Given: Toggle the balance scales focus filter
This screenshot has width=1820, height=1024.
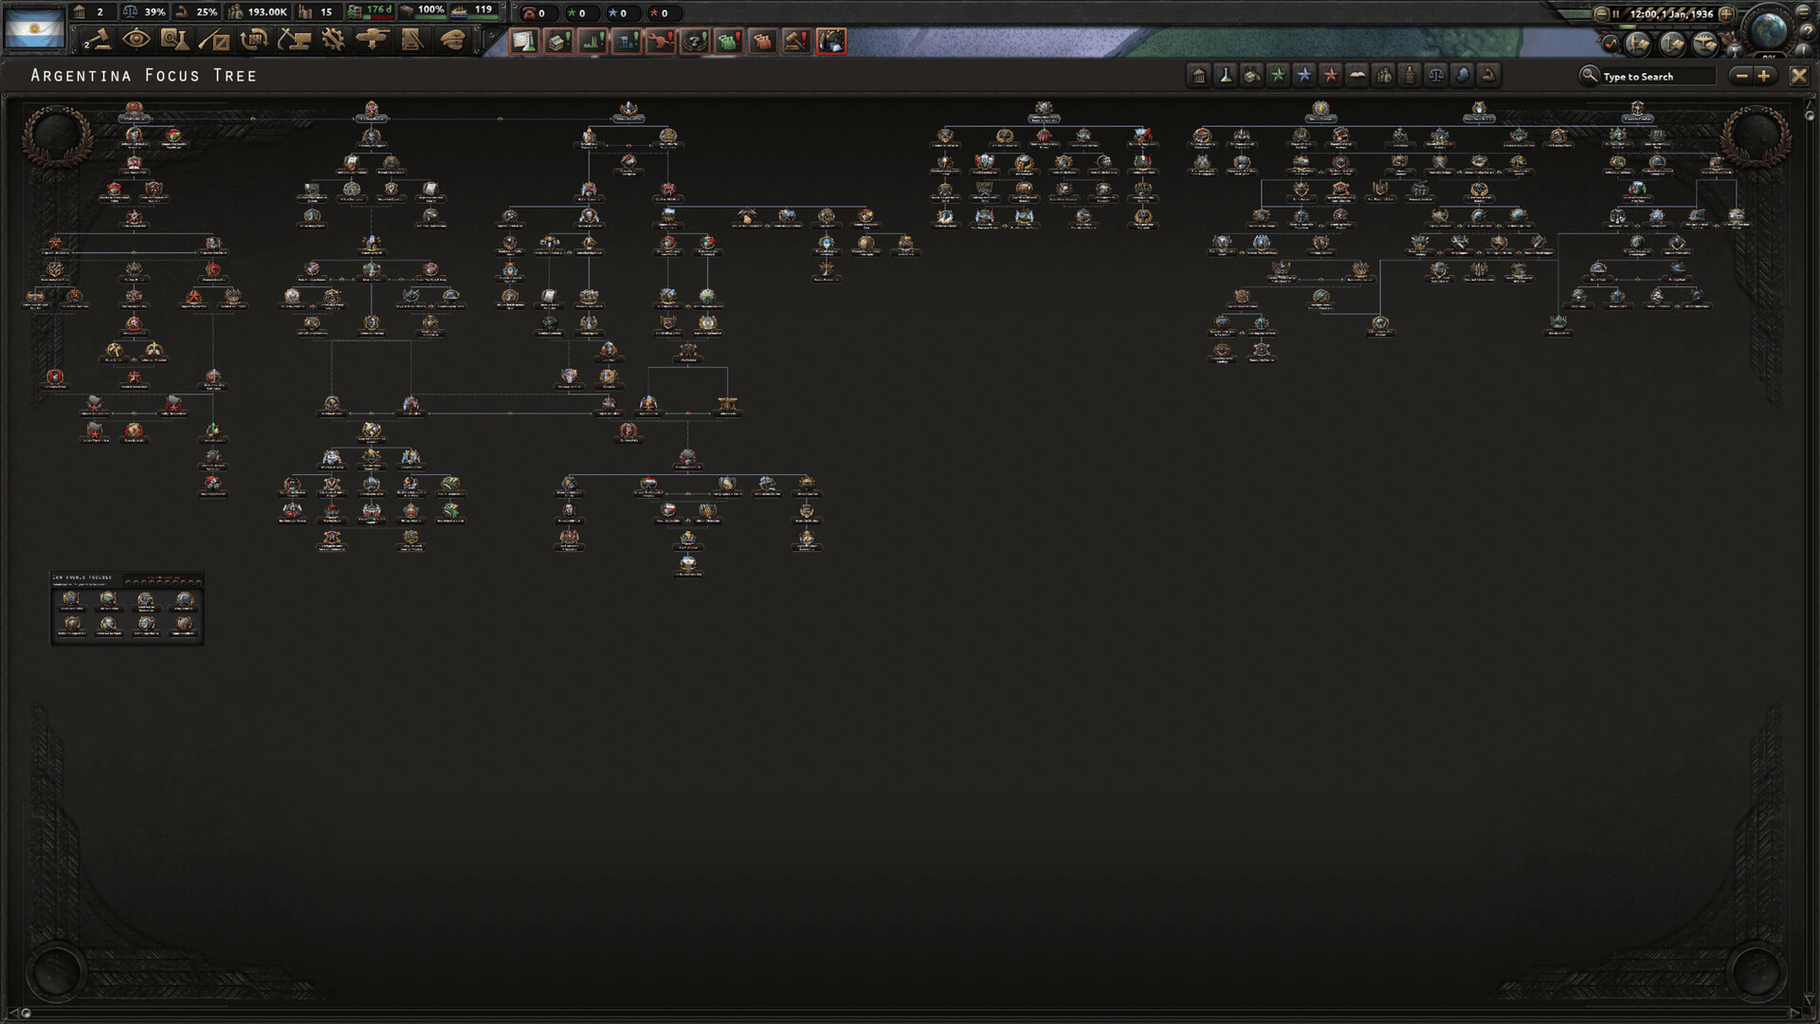Looking at the screenshot, I should pos(1436,75).
